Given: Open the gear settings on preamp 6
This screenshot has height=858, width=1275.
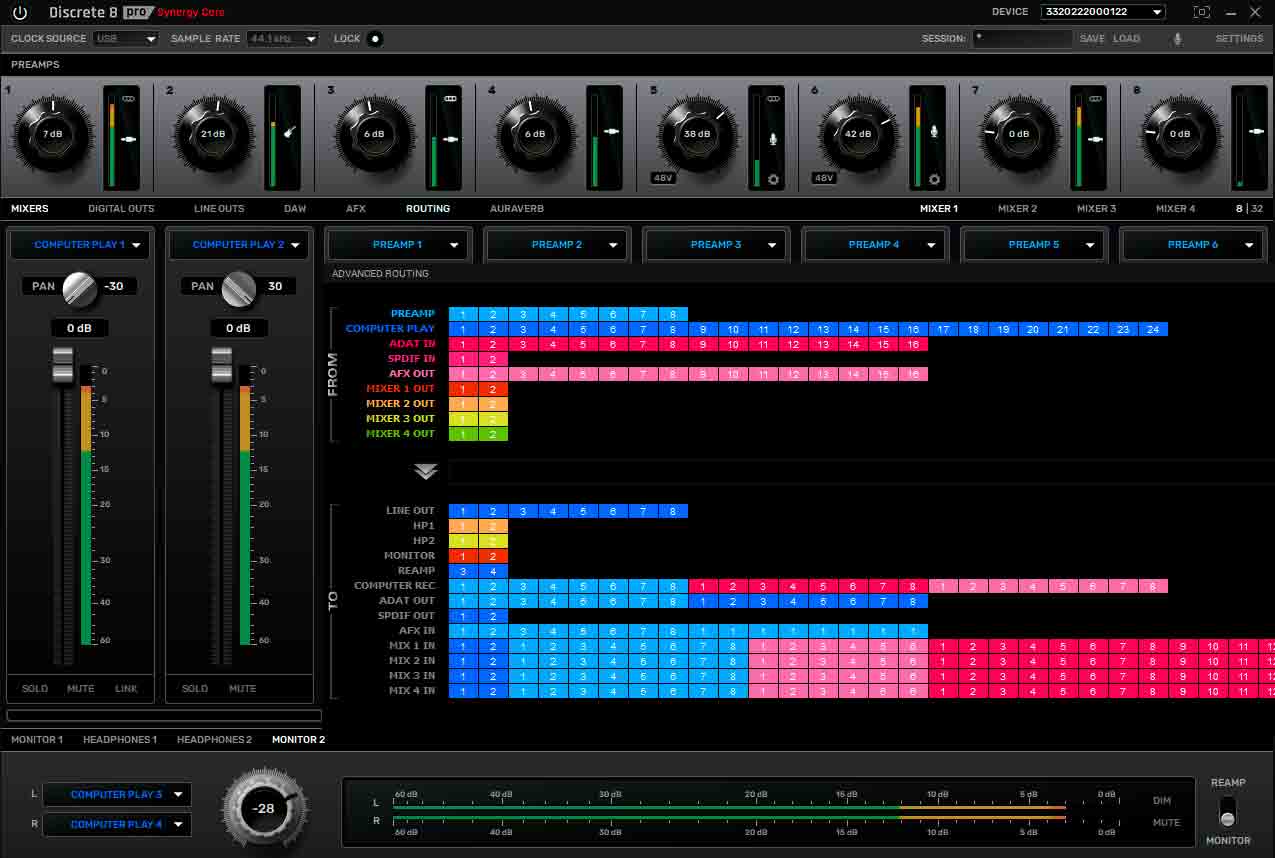Looking at the screenshot, I should 934,179.
